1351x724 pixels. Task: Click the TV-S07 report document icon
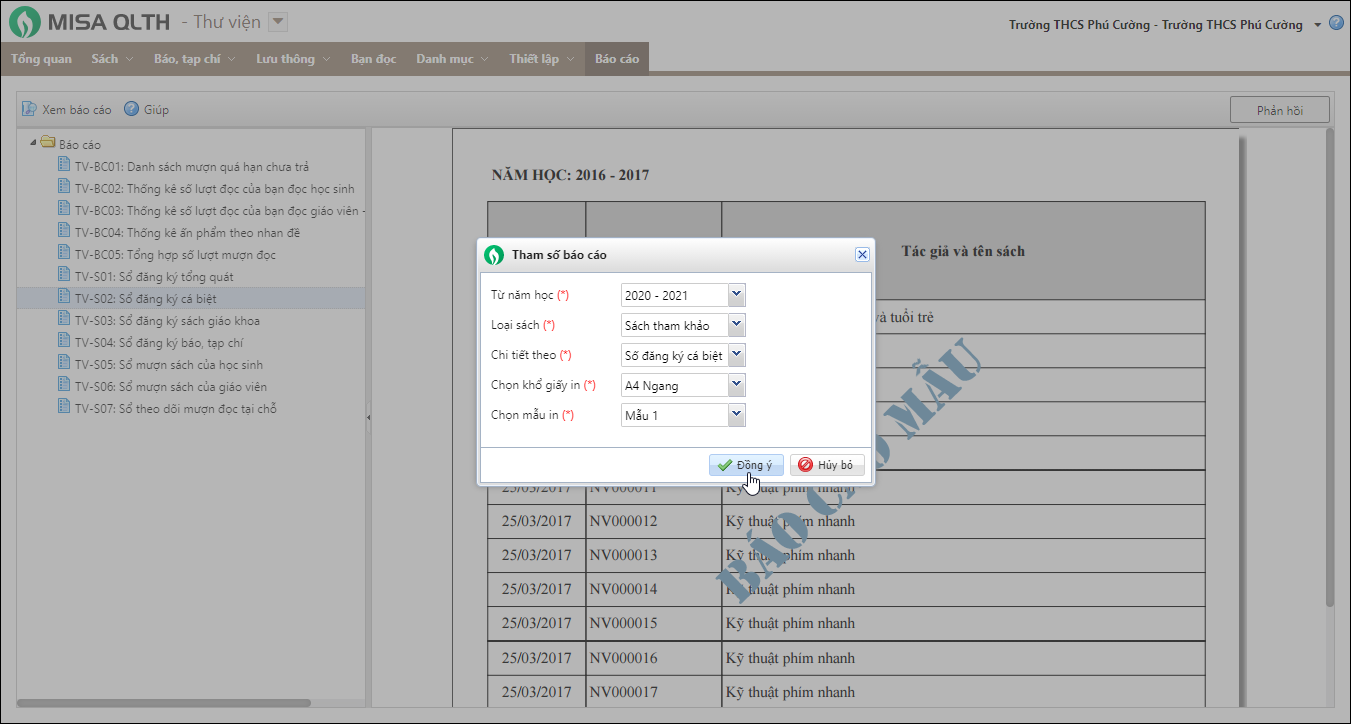click(x=64, y=408)
